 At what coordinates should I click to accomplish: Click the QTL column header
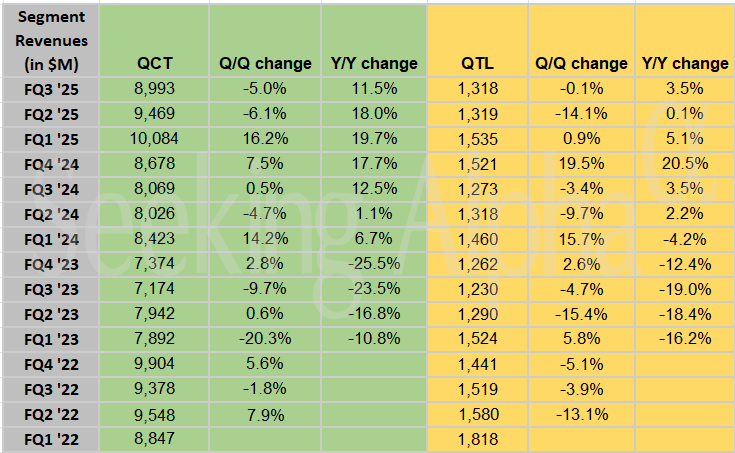coord(478,63)
